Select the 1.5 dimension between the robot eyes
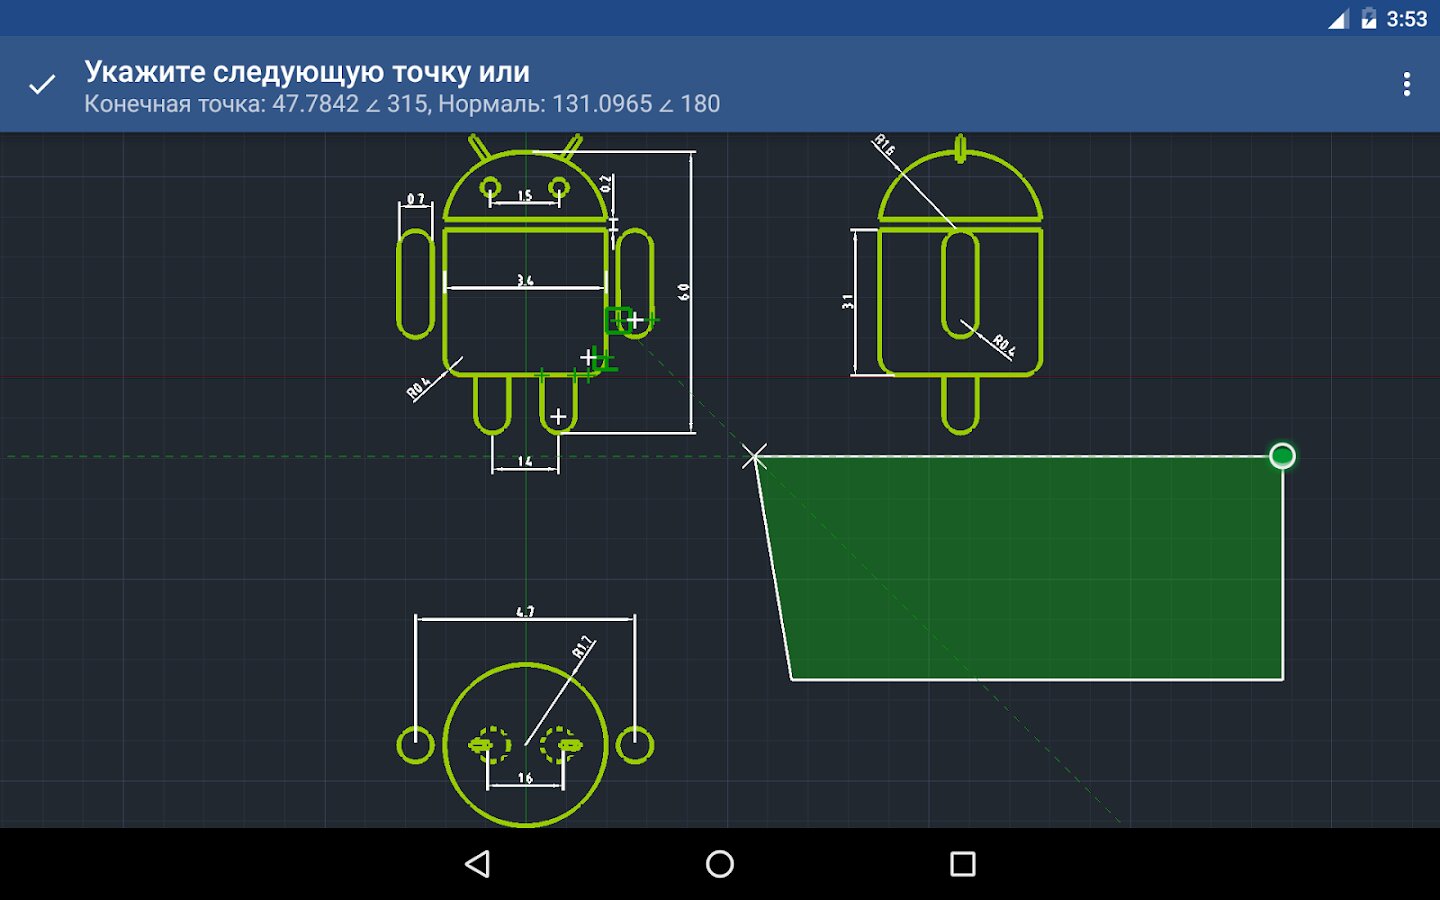Image resolution: width=1440 pixels, height=900 pixels. click(525, 196)
